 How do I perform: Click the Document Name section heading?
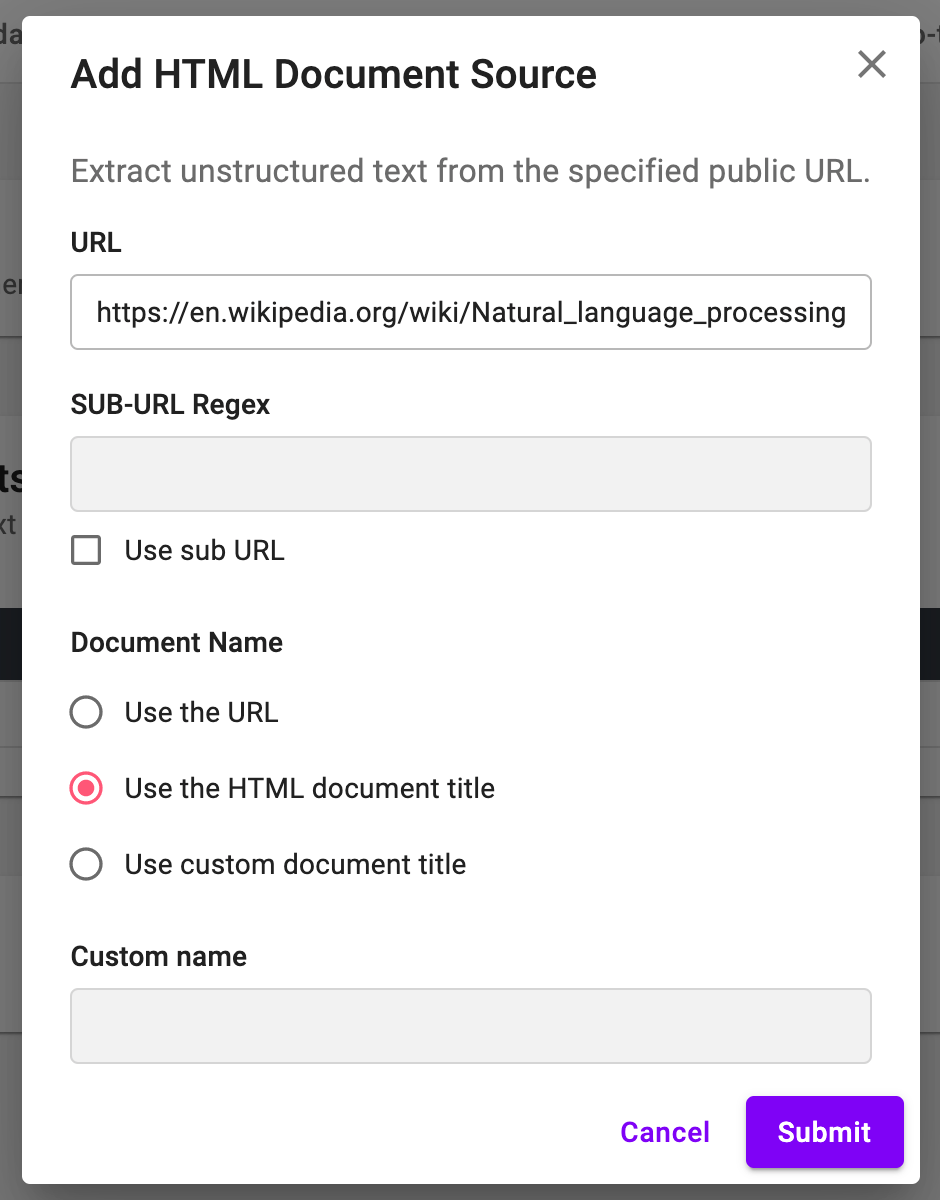coord(176,642)
